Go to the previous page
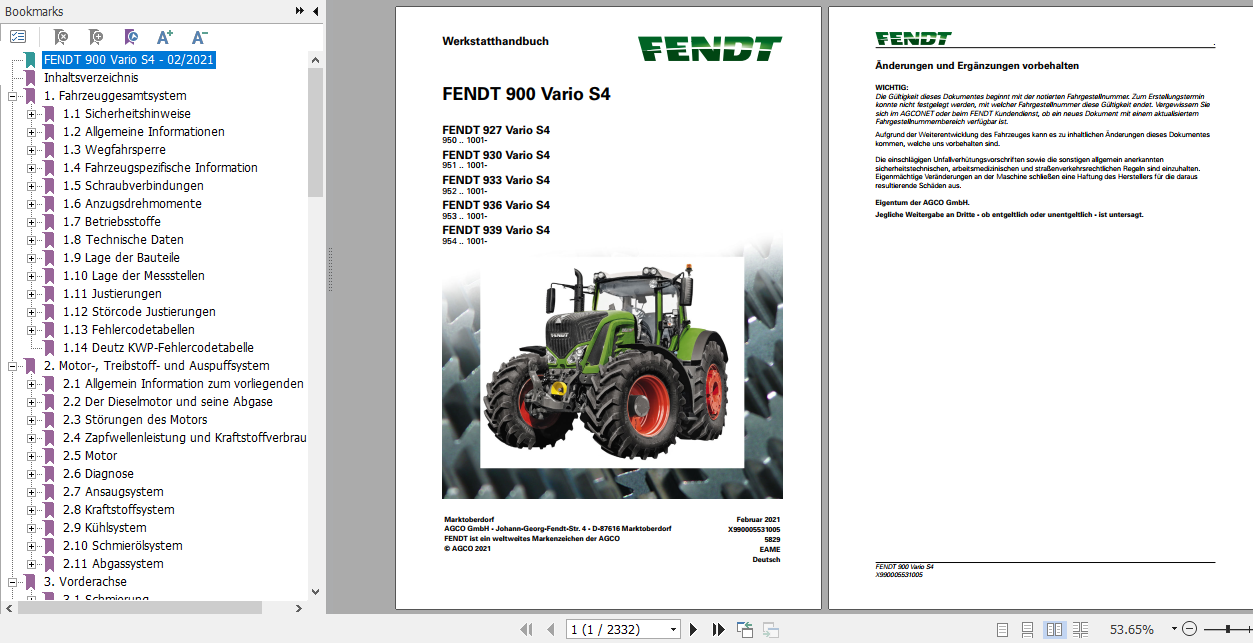1253x643 pixels. (x=550, y=629)
